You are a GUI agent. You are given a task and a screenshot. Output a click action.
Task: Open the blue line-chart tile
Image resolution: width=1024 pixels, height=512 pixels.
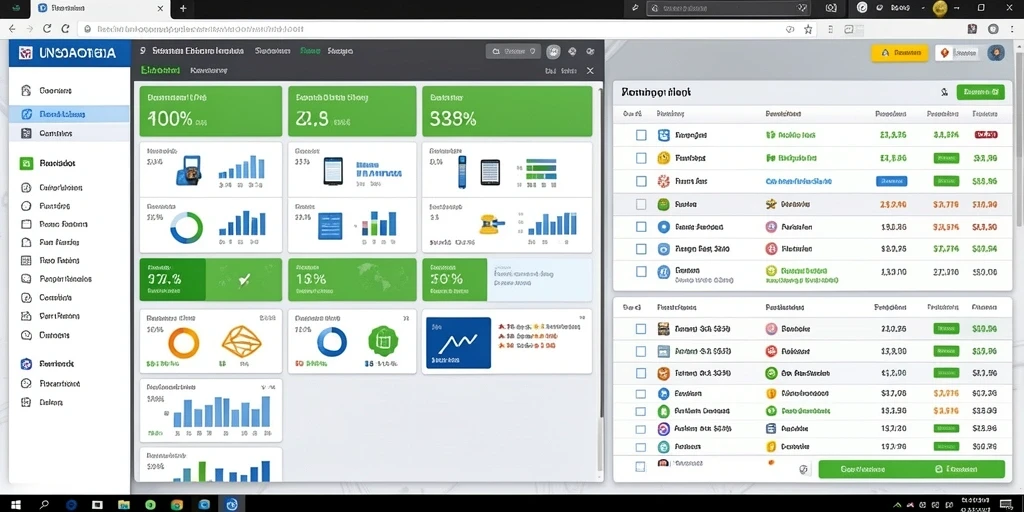458,342
